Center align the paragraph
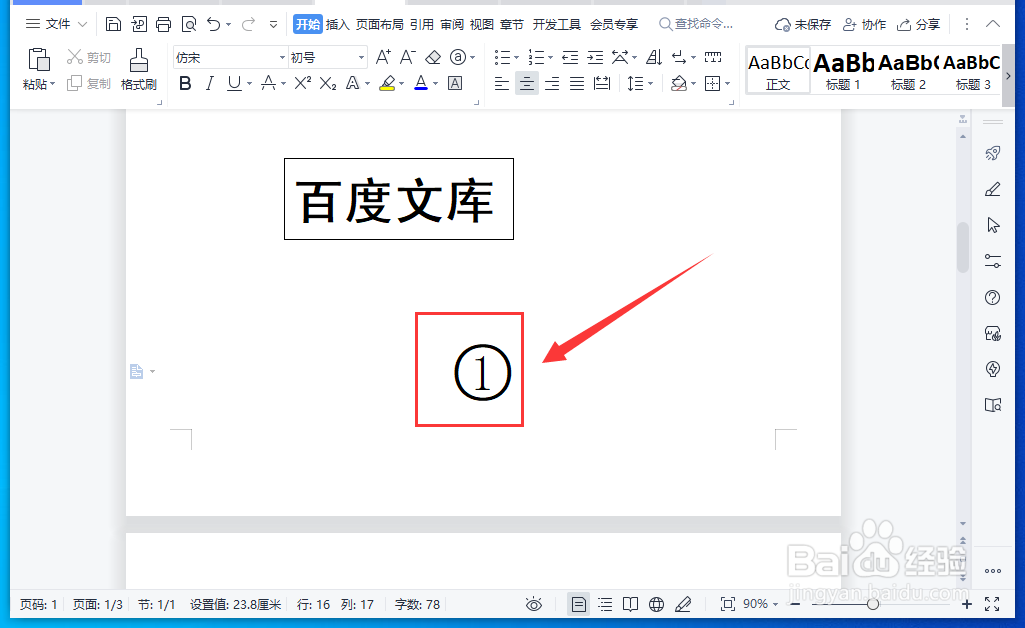1025x628 pixels. (526, 83)
